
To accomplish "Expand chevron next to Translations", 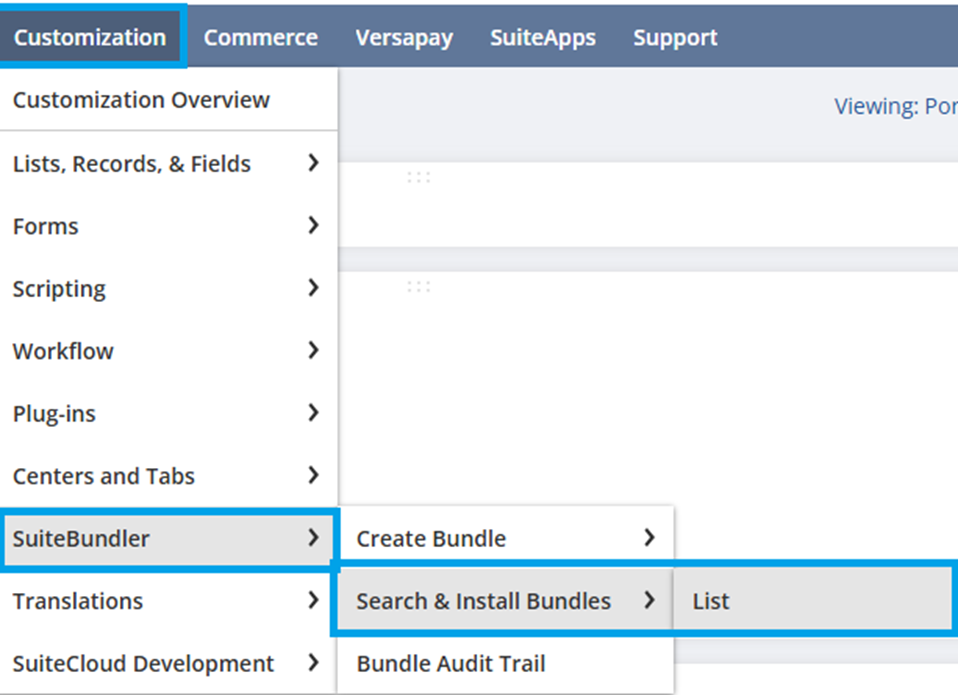I will [x=313, y=600].
